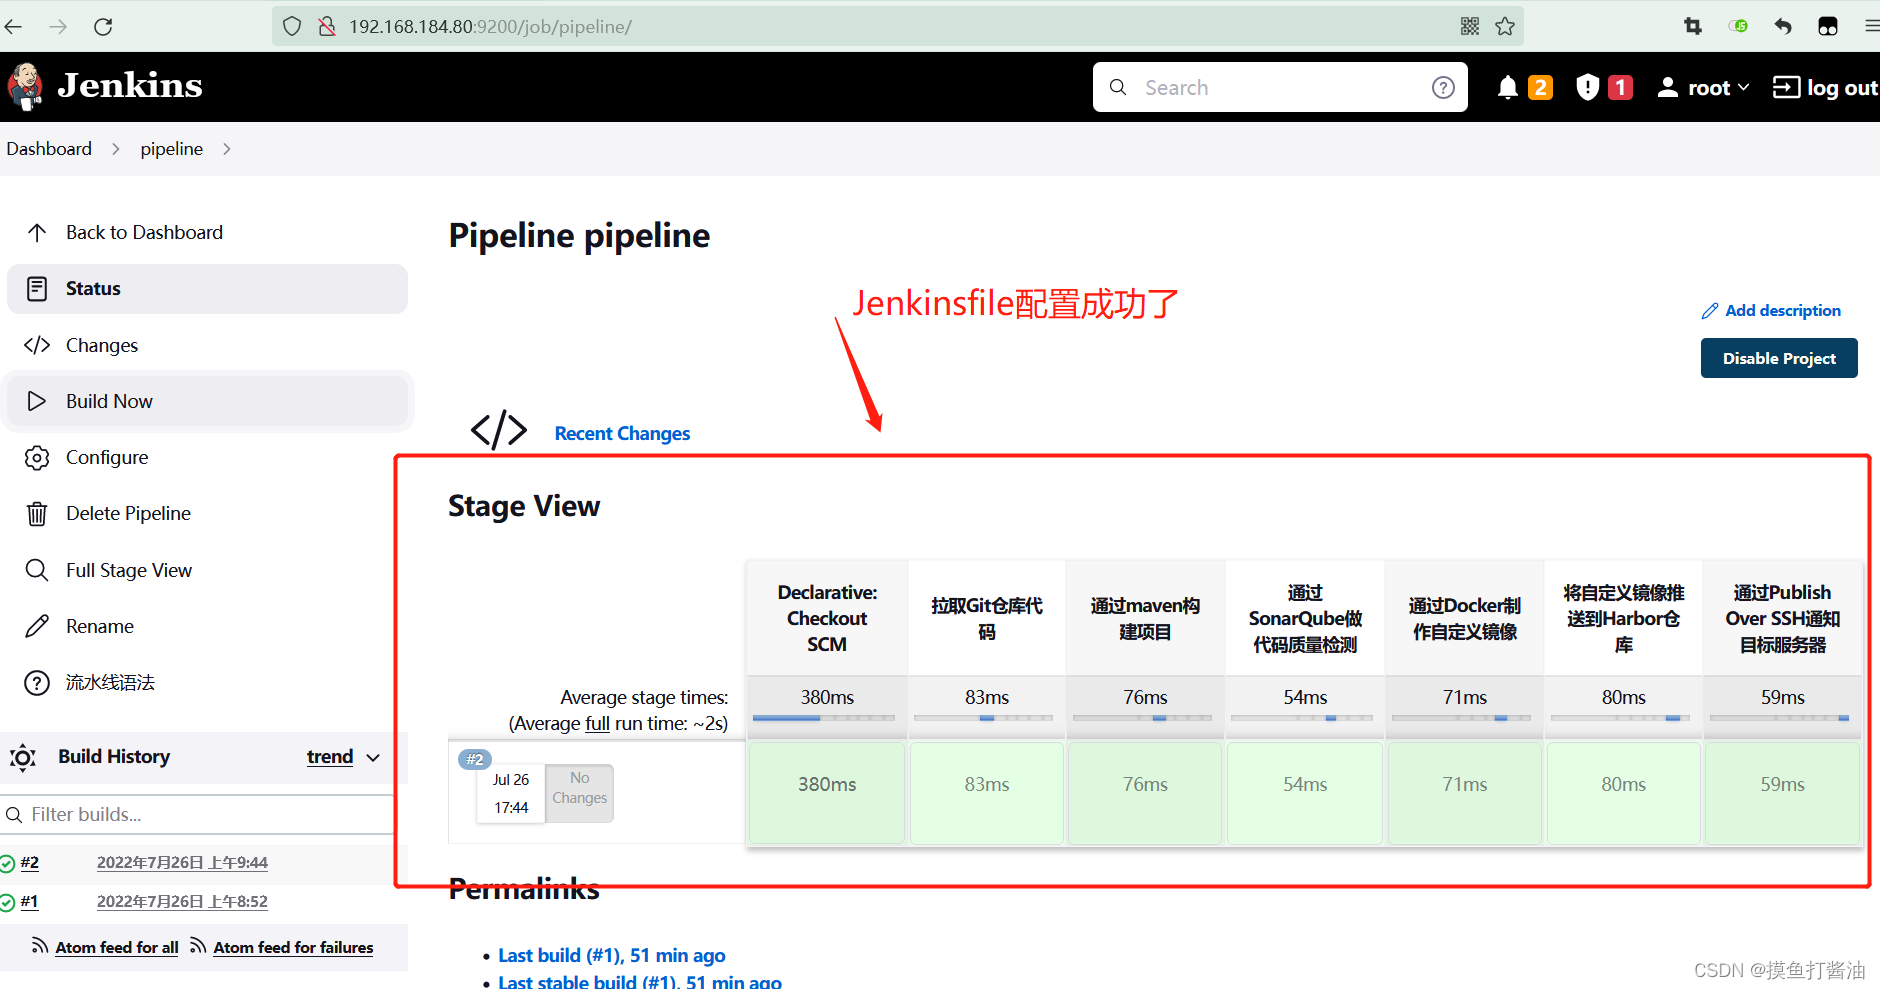1880x989 pixels.
Task: Focus the Jenkins Search field
Action: 1281,87
